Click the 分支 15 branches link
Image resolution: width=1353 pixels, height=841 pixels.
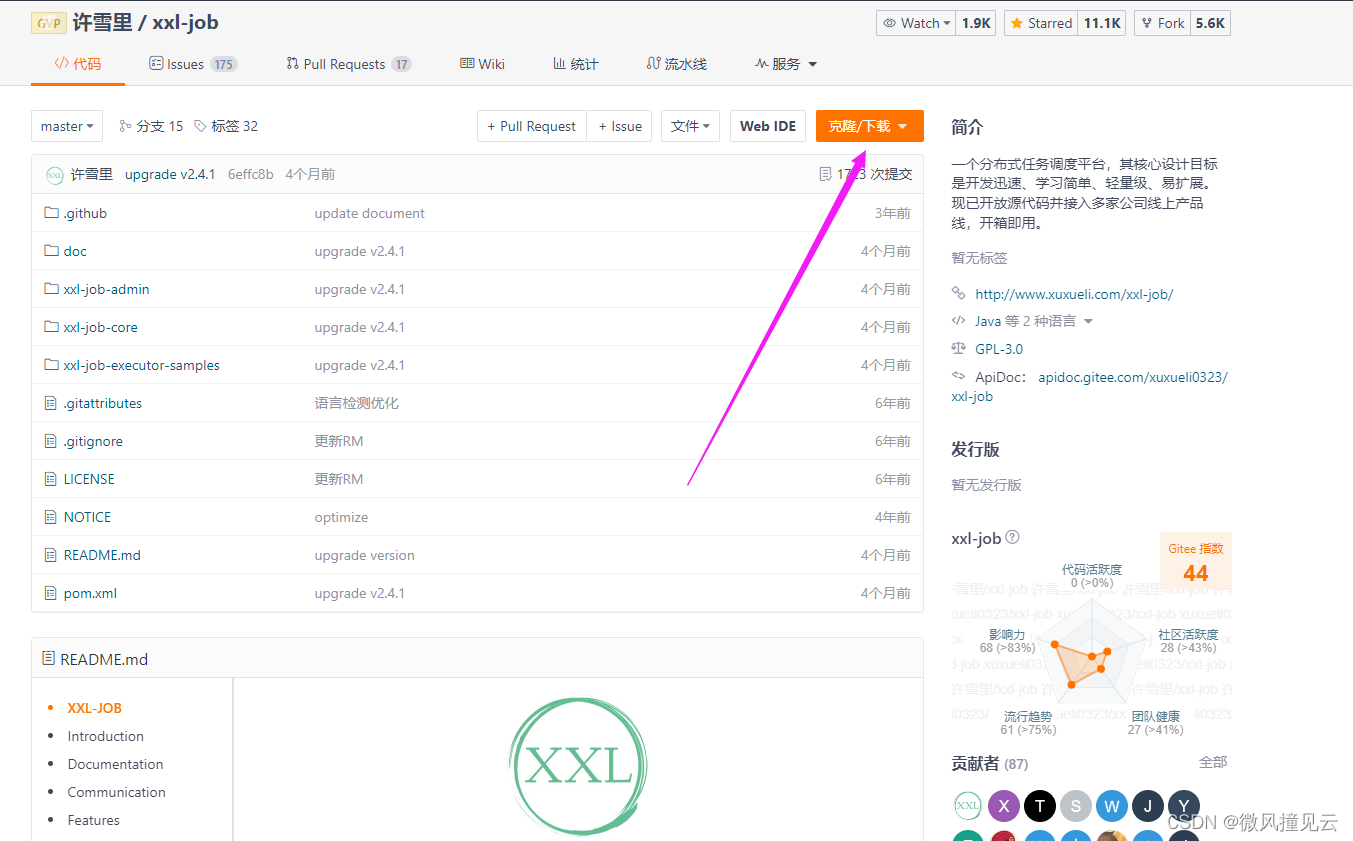point(151,126)
